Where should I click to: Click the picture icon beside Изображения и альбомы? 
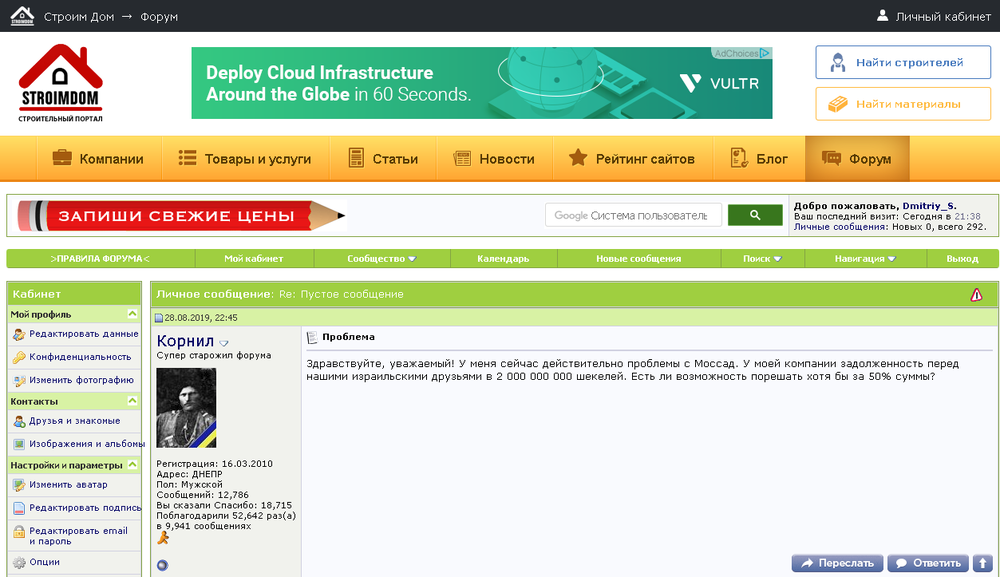click(x=19, y=444)
